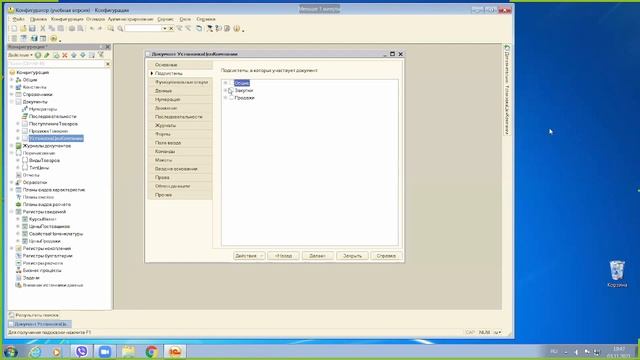Expand the Общие subsystem node
Screen dimensions: 640x360
pyautogui.click(x=225, y=83)
